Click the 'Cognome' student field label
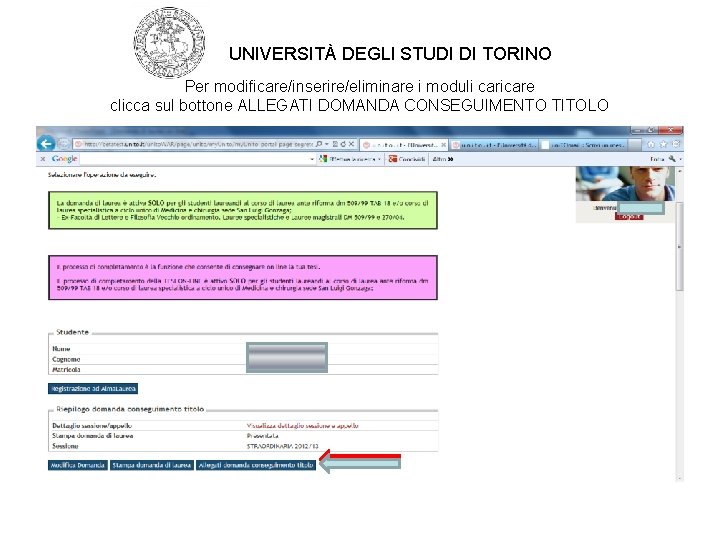Screen dimensions: 720x540 coord(66,359)
